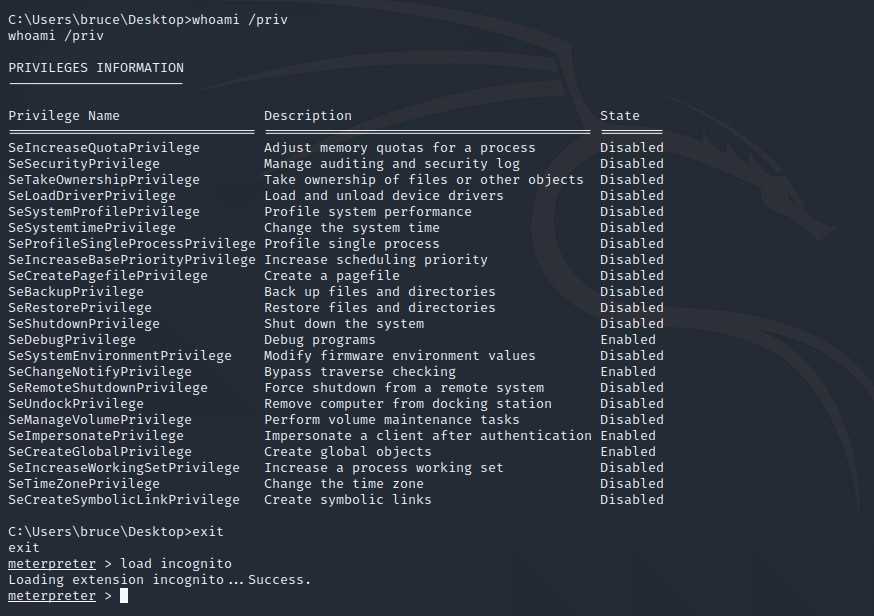Click the 'Loading extension incognito' success line
The height and width of the screenshot is (616, 874).
click(x=160, y=580)
